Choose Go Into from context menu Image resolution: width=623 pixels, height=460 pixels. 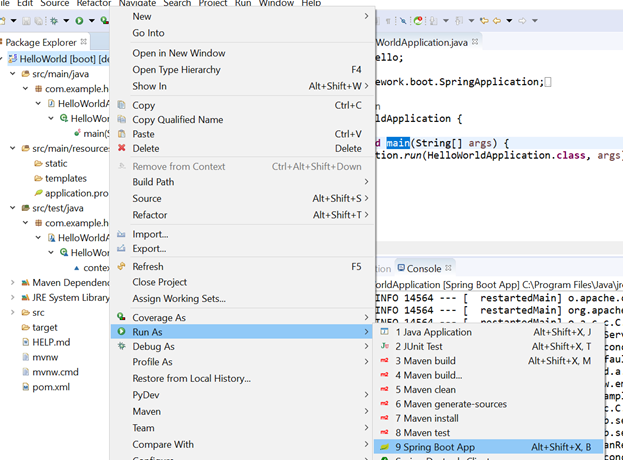tap(242, 33)
